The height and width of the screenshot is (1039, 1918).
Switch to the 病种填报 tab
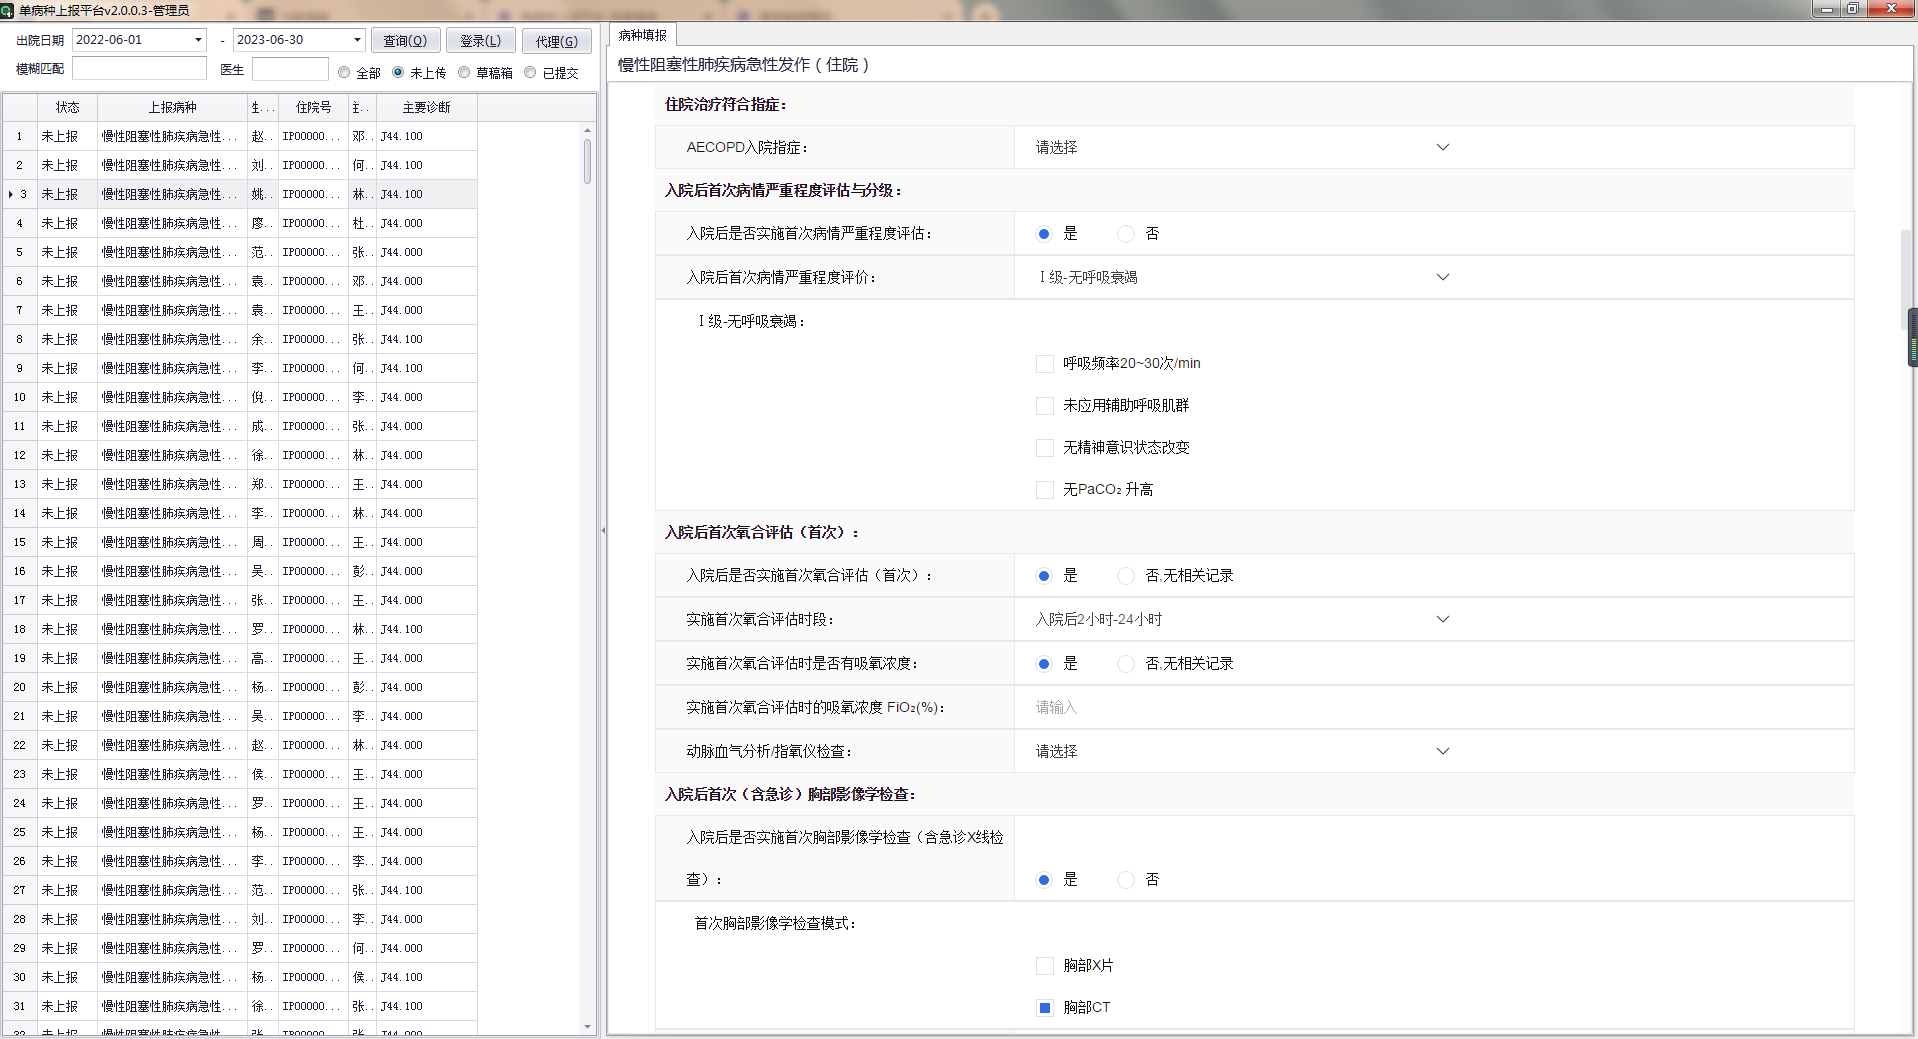click(643, 35)
